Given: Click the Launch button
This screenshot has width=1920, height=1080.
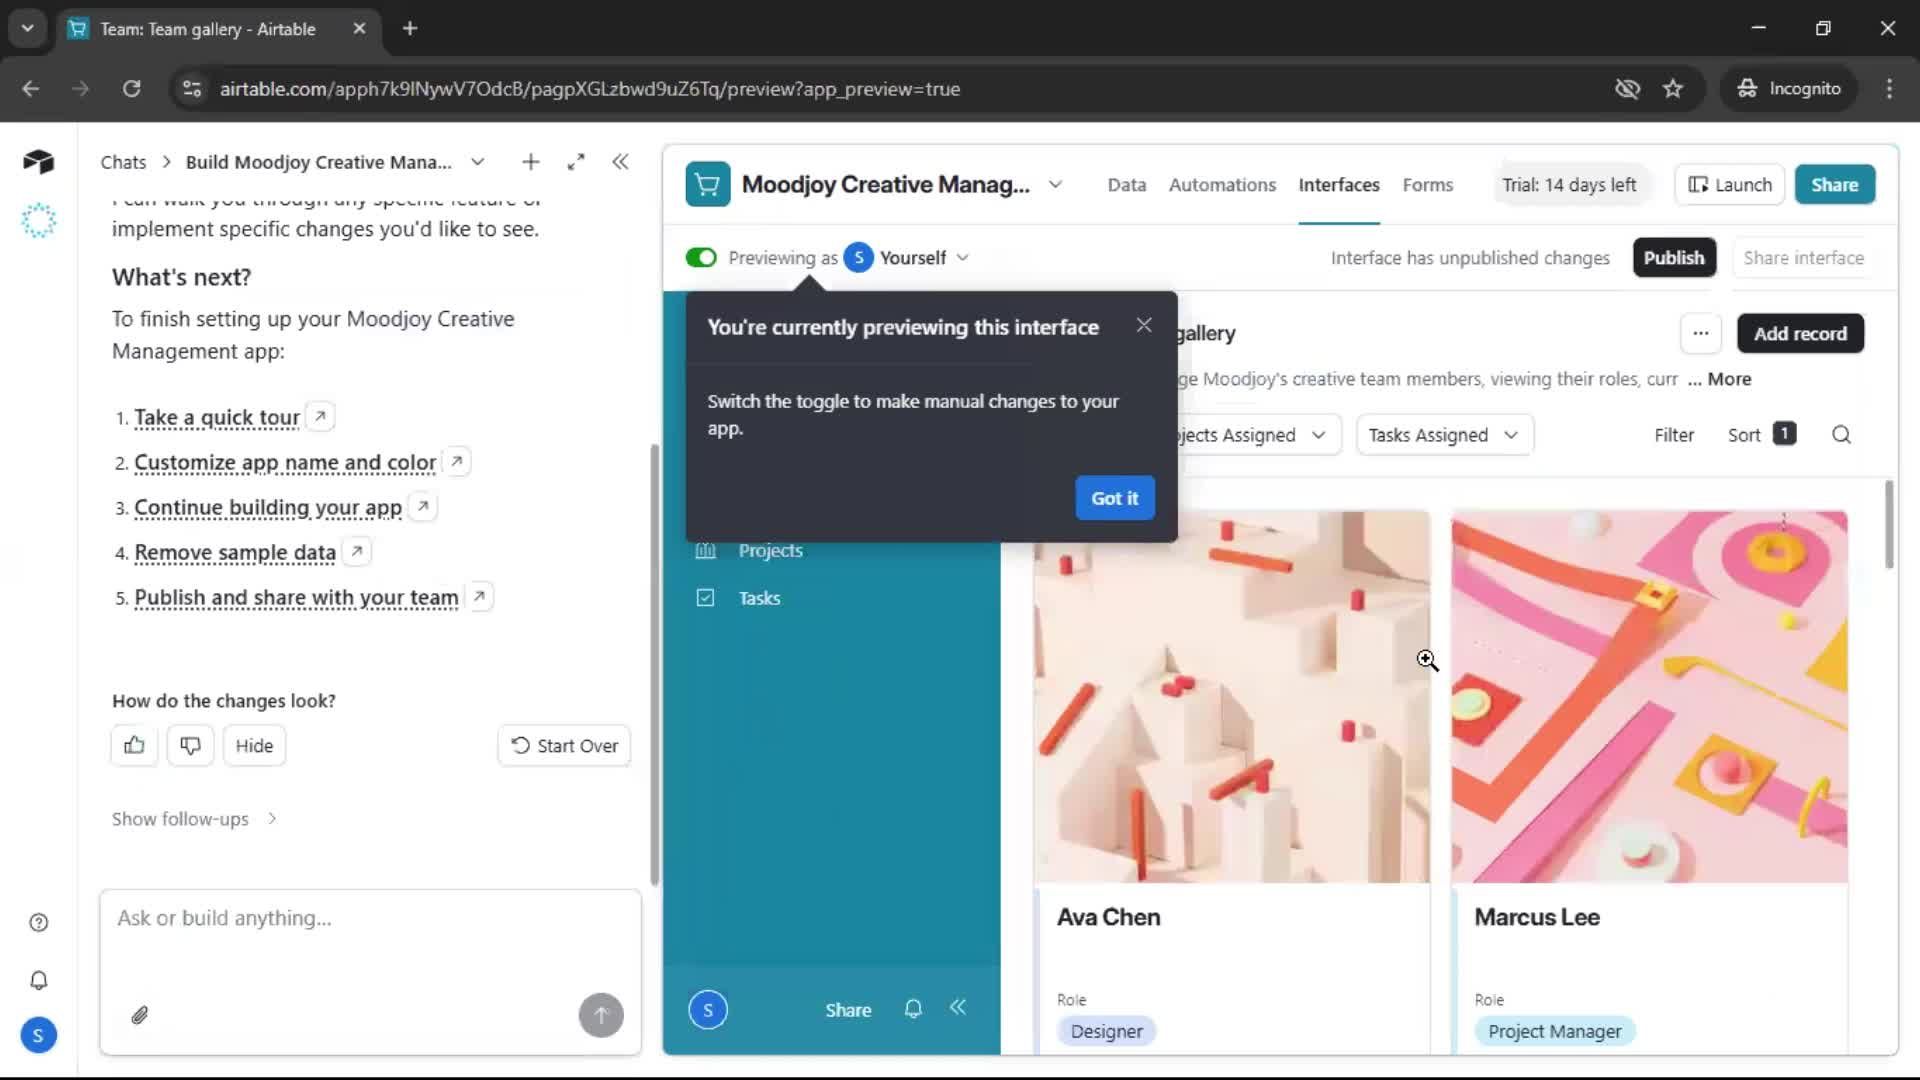Looking at the screenshot, I should (x=1729, y=185).
